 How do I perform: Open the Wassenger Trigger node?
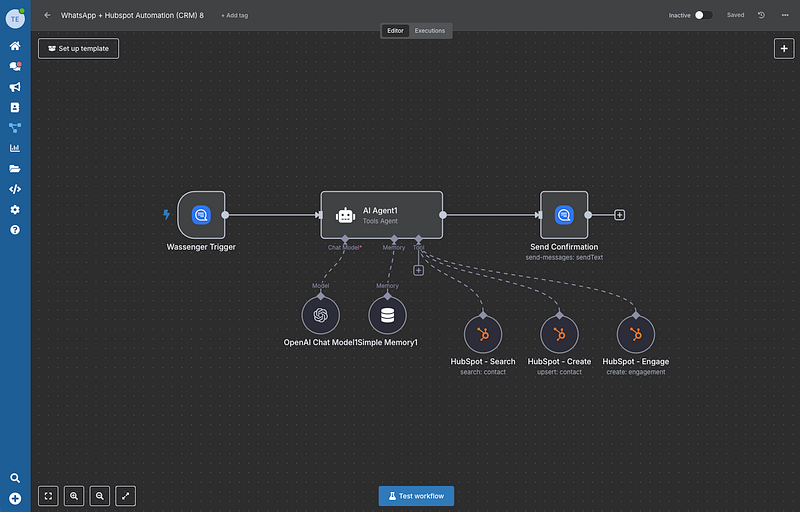click(x=201, y=214)
